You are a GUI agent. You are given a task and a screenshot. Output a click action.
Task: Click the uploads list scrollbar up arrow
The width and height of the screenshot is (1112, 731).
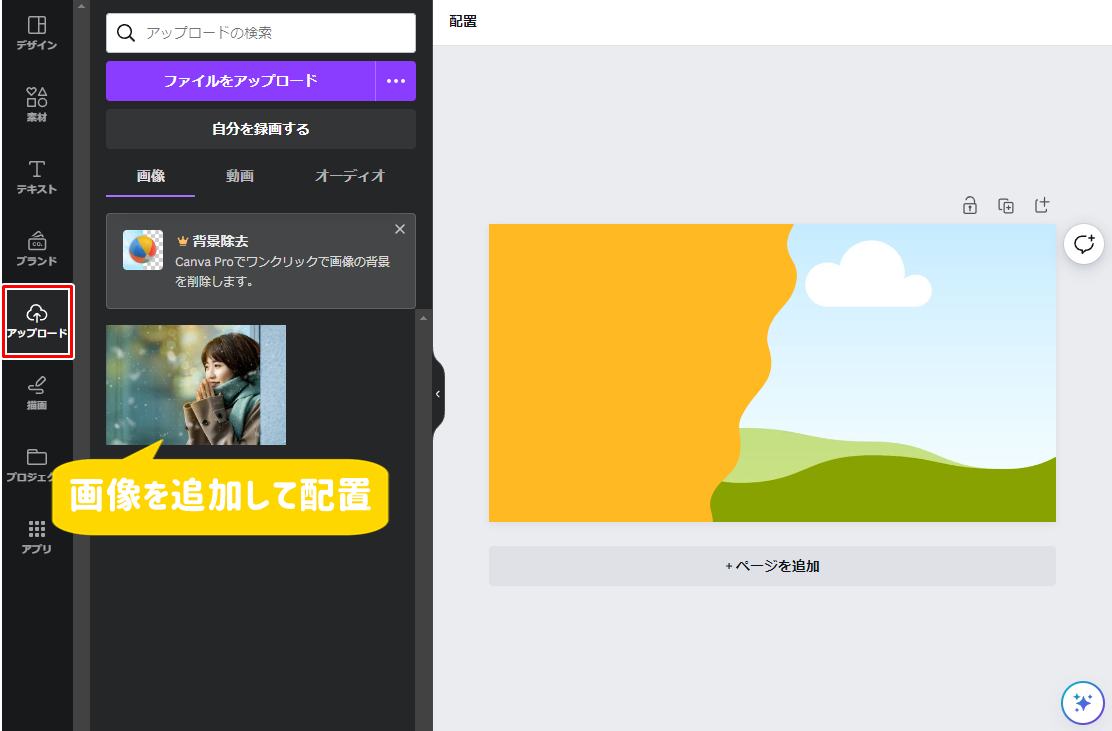[x=423, y=318]
